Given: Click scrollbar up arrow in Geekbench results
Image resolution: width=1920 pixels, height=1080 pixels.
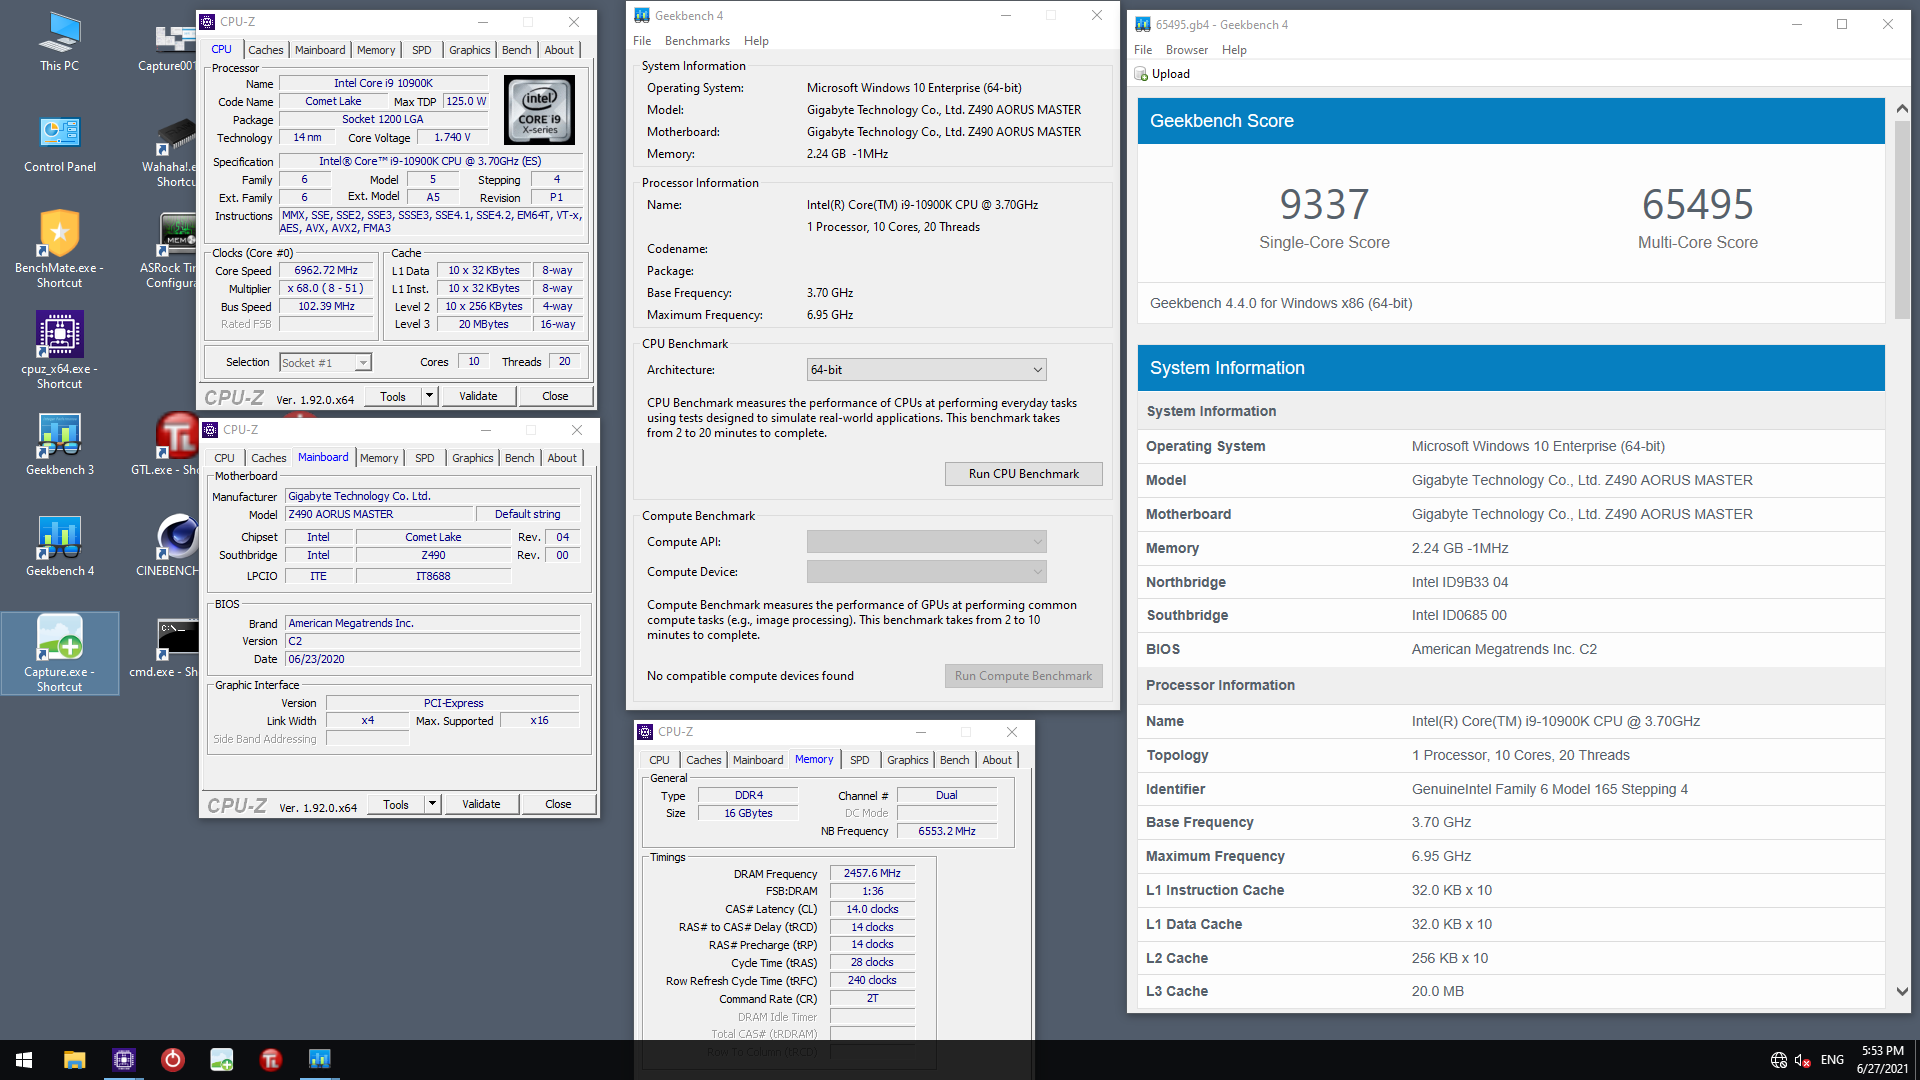Looking at the screenshot, I should click(x=1902, y=108).
